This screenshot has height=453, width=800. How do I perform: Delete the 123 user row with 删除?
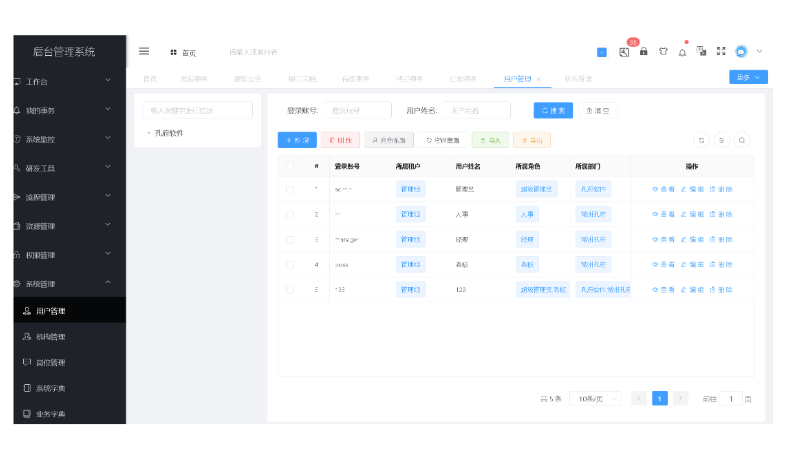[x=721, y=289]
